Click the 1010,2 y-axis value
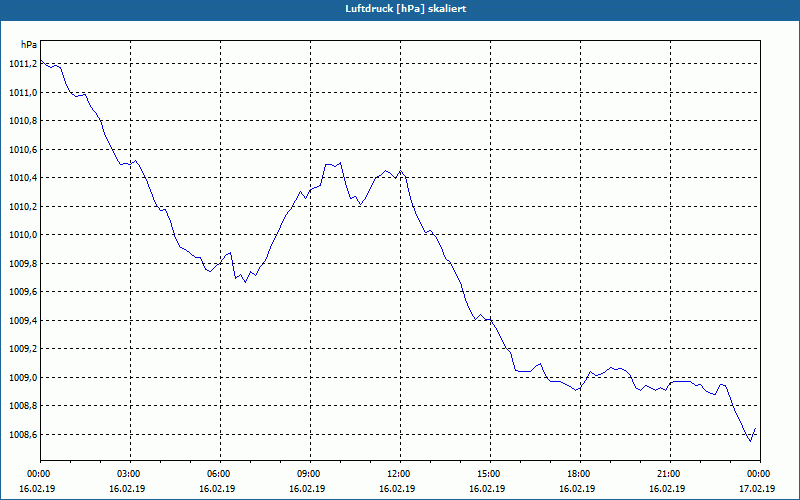The image size is (800, 500). click(x=23, y=207)
